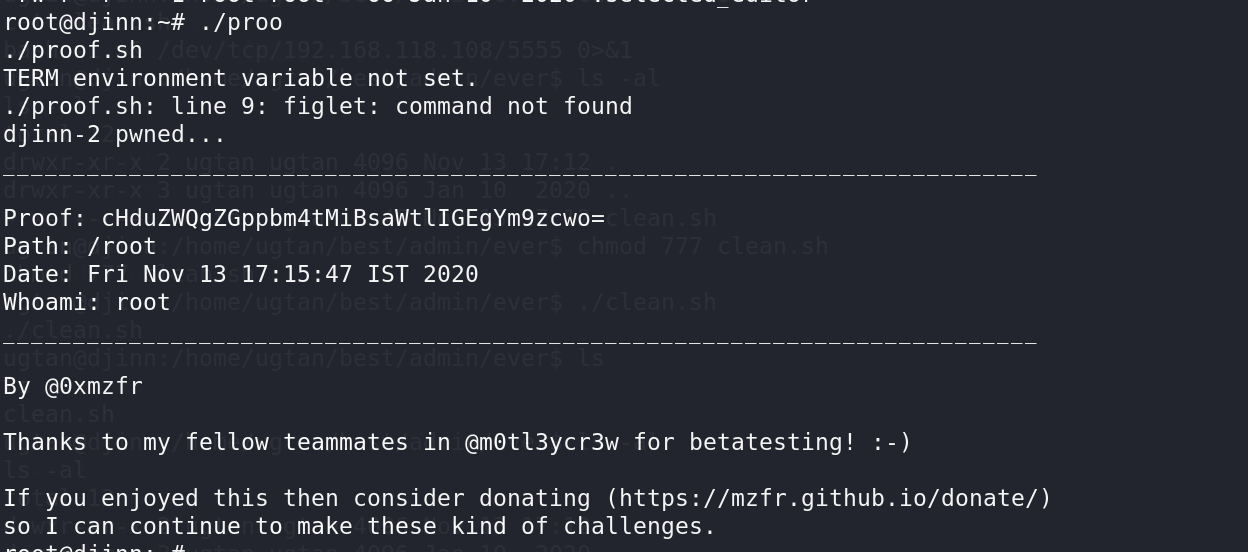Click the donate URL mzfr.github.io/donate
This screenshot has width=1248, height=552.
(828, 498)
